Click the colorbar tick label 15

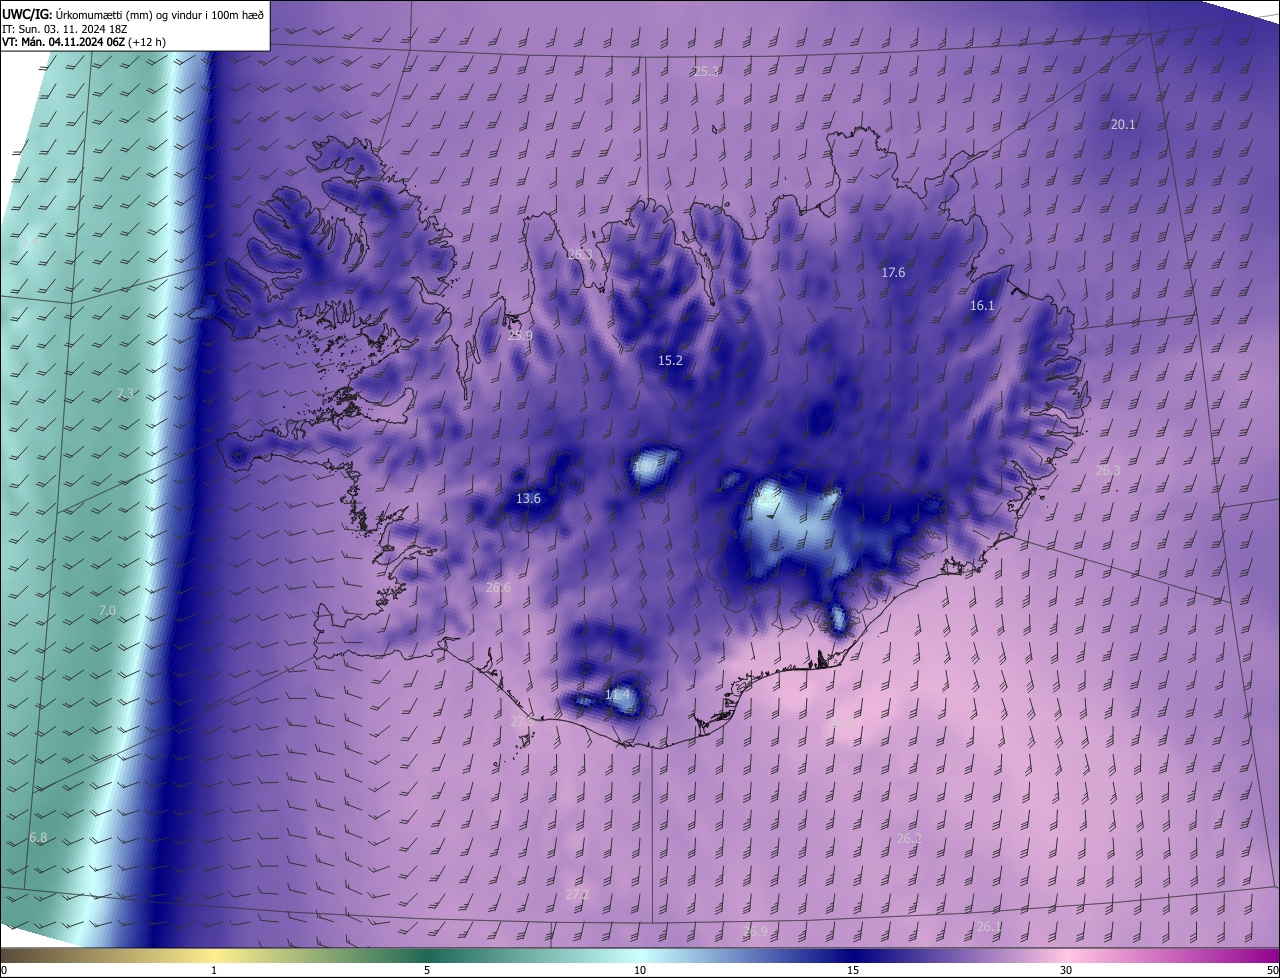(x=853, y=970)
